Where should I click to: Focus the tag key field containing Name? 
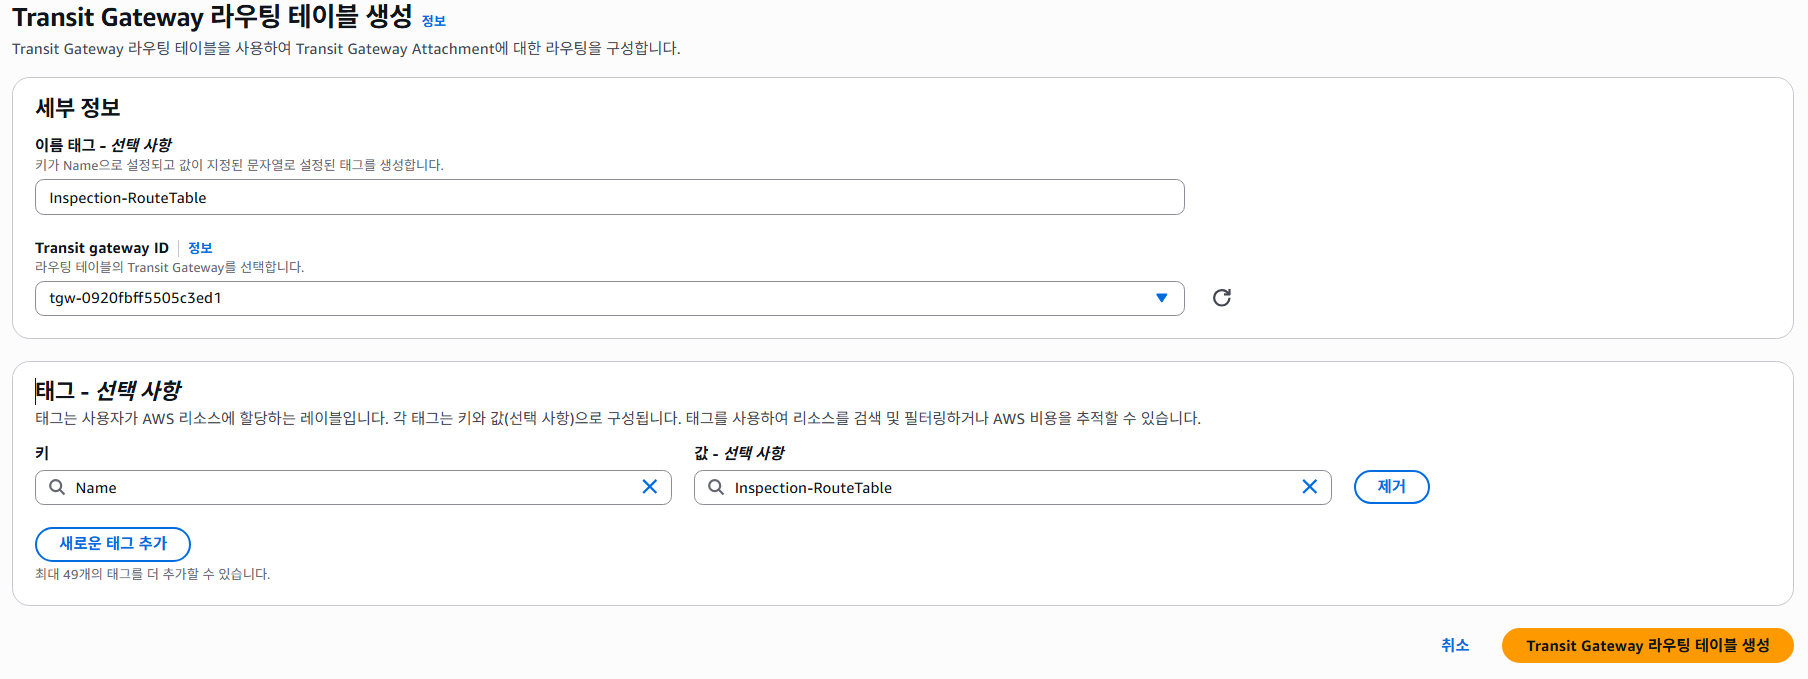(x=353, y=487)
